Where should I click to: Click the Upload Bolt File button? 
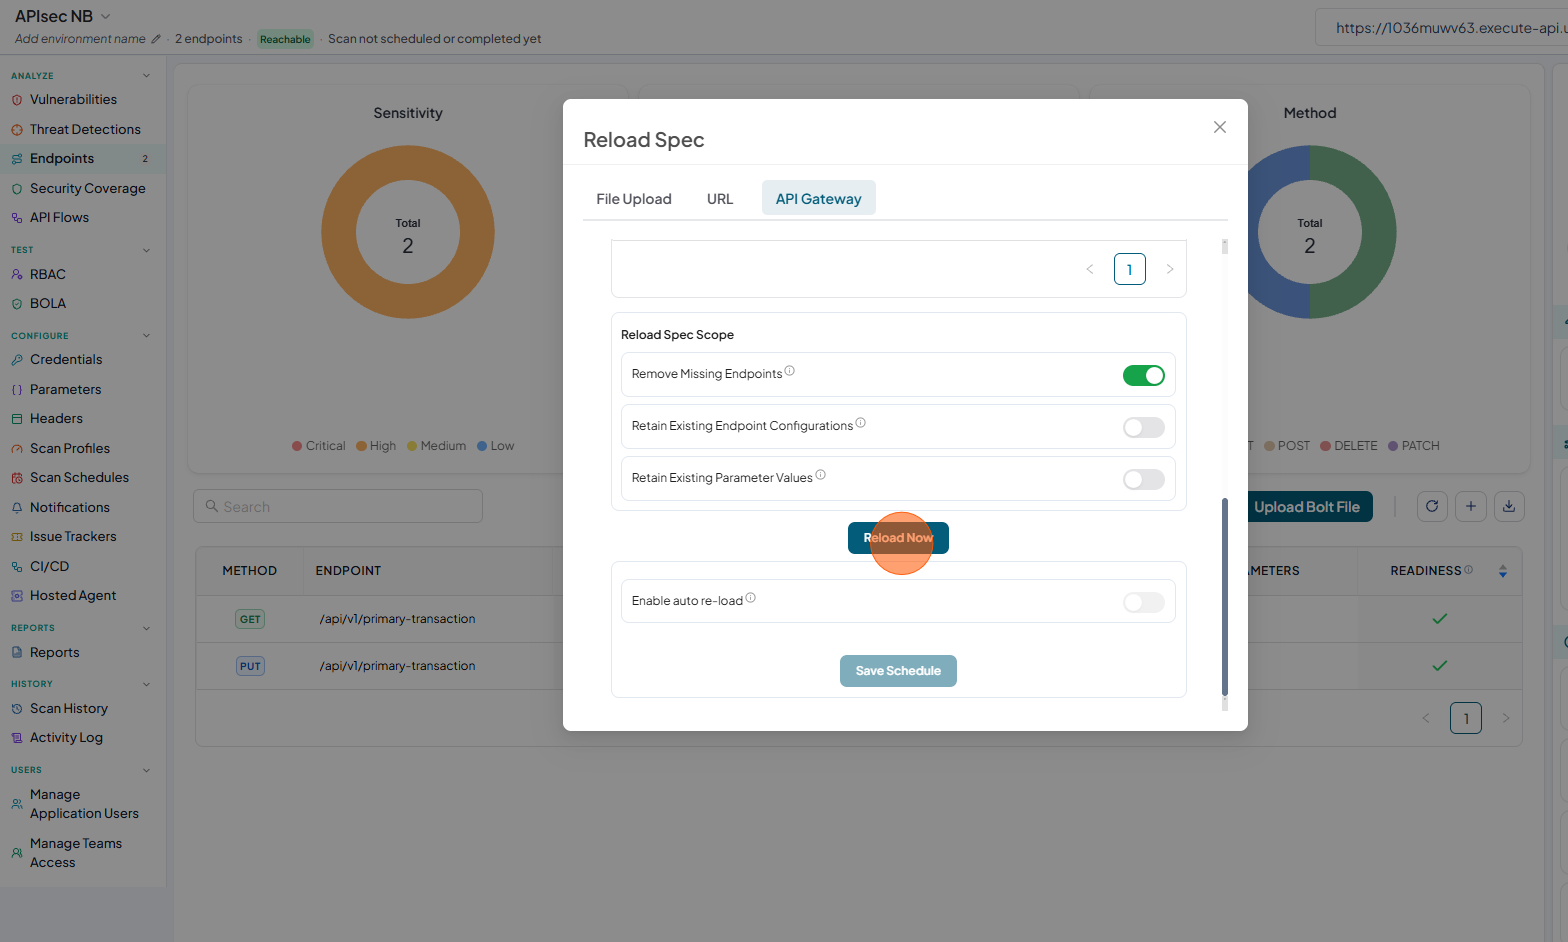[1308, 507]
